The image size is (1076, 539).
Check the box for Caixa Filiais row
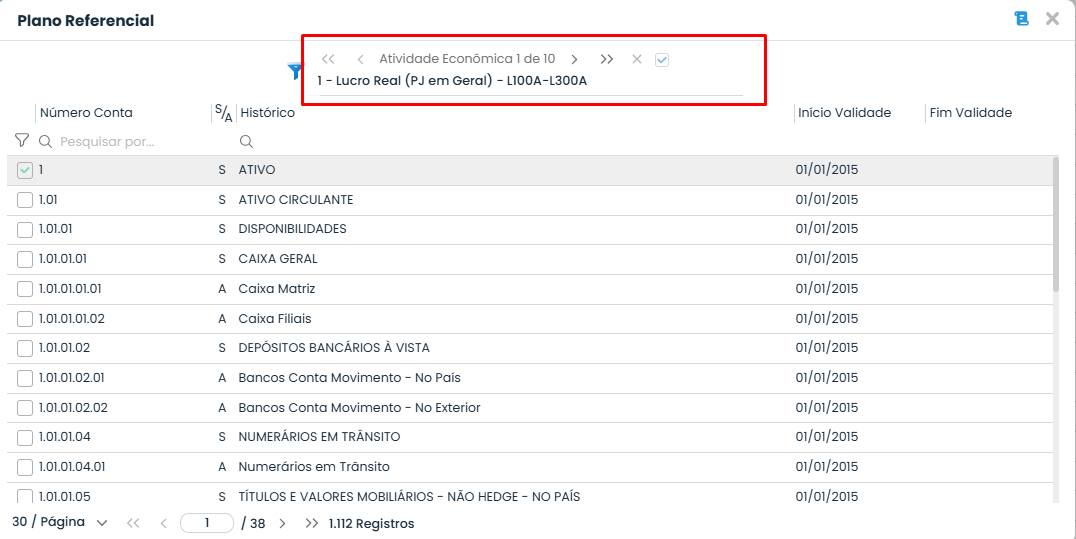pos(25,319)
